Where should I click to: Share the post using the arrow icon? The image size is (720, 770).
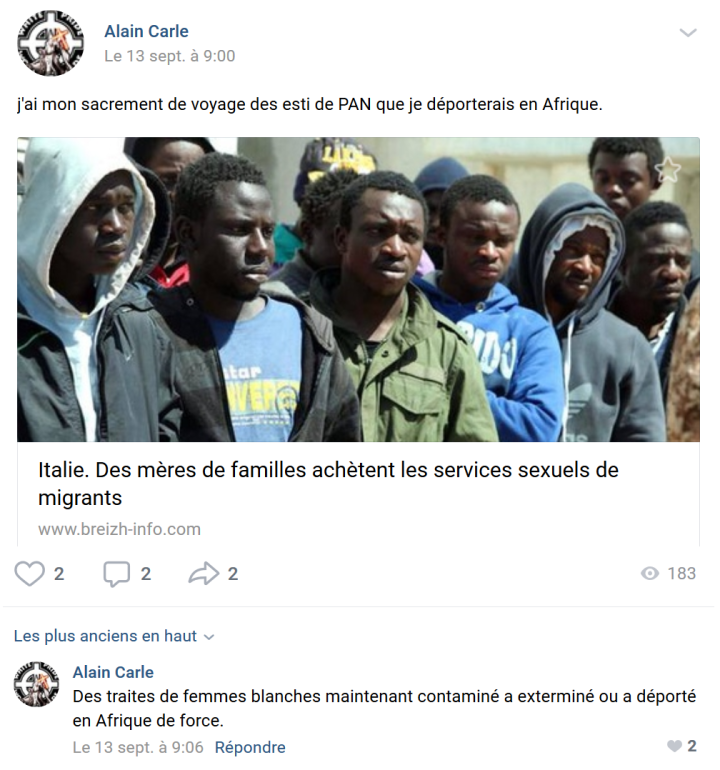point(203,573)
